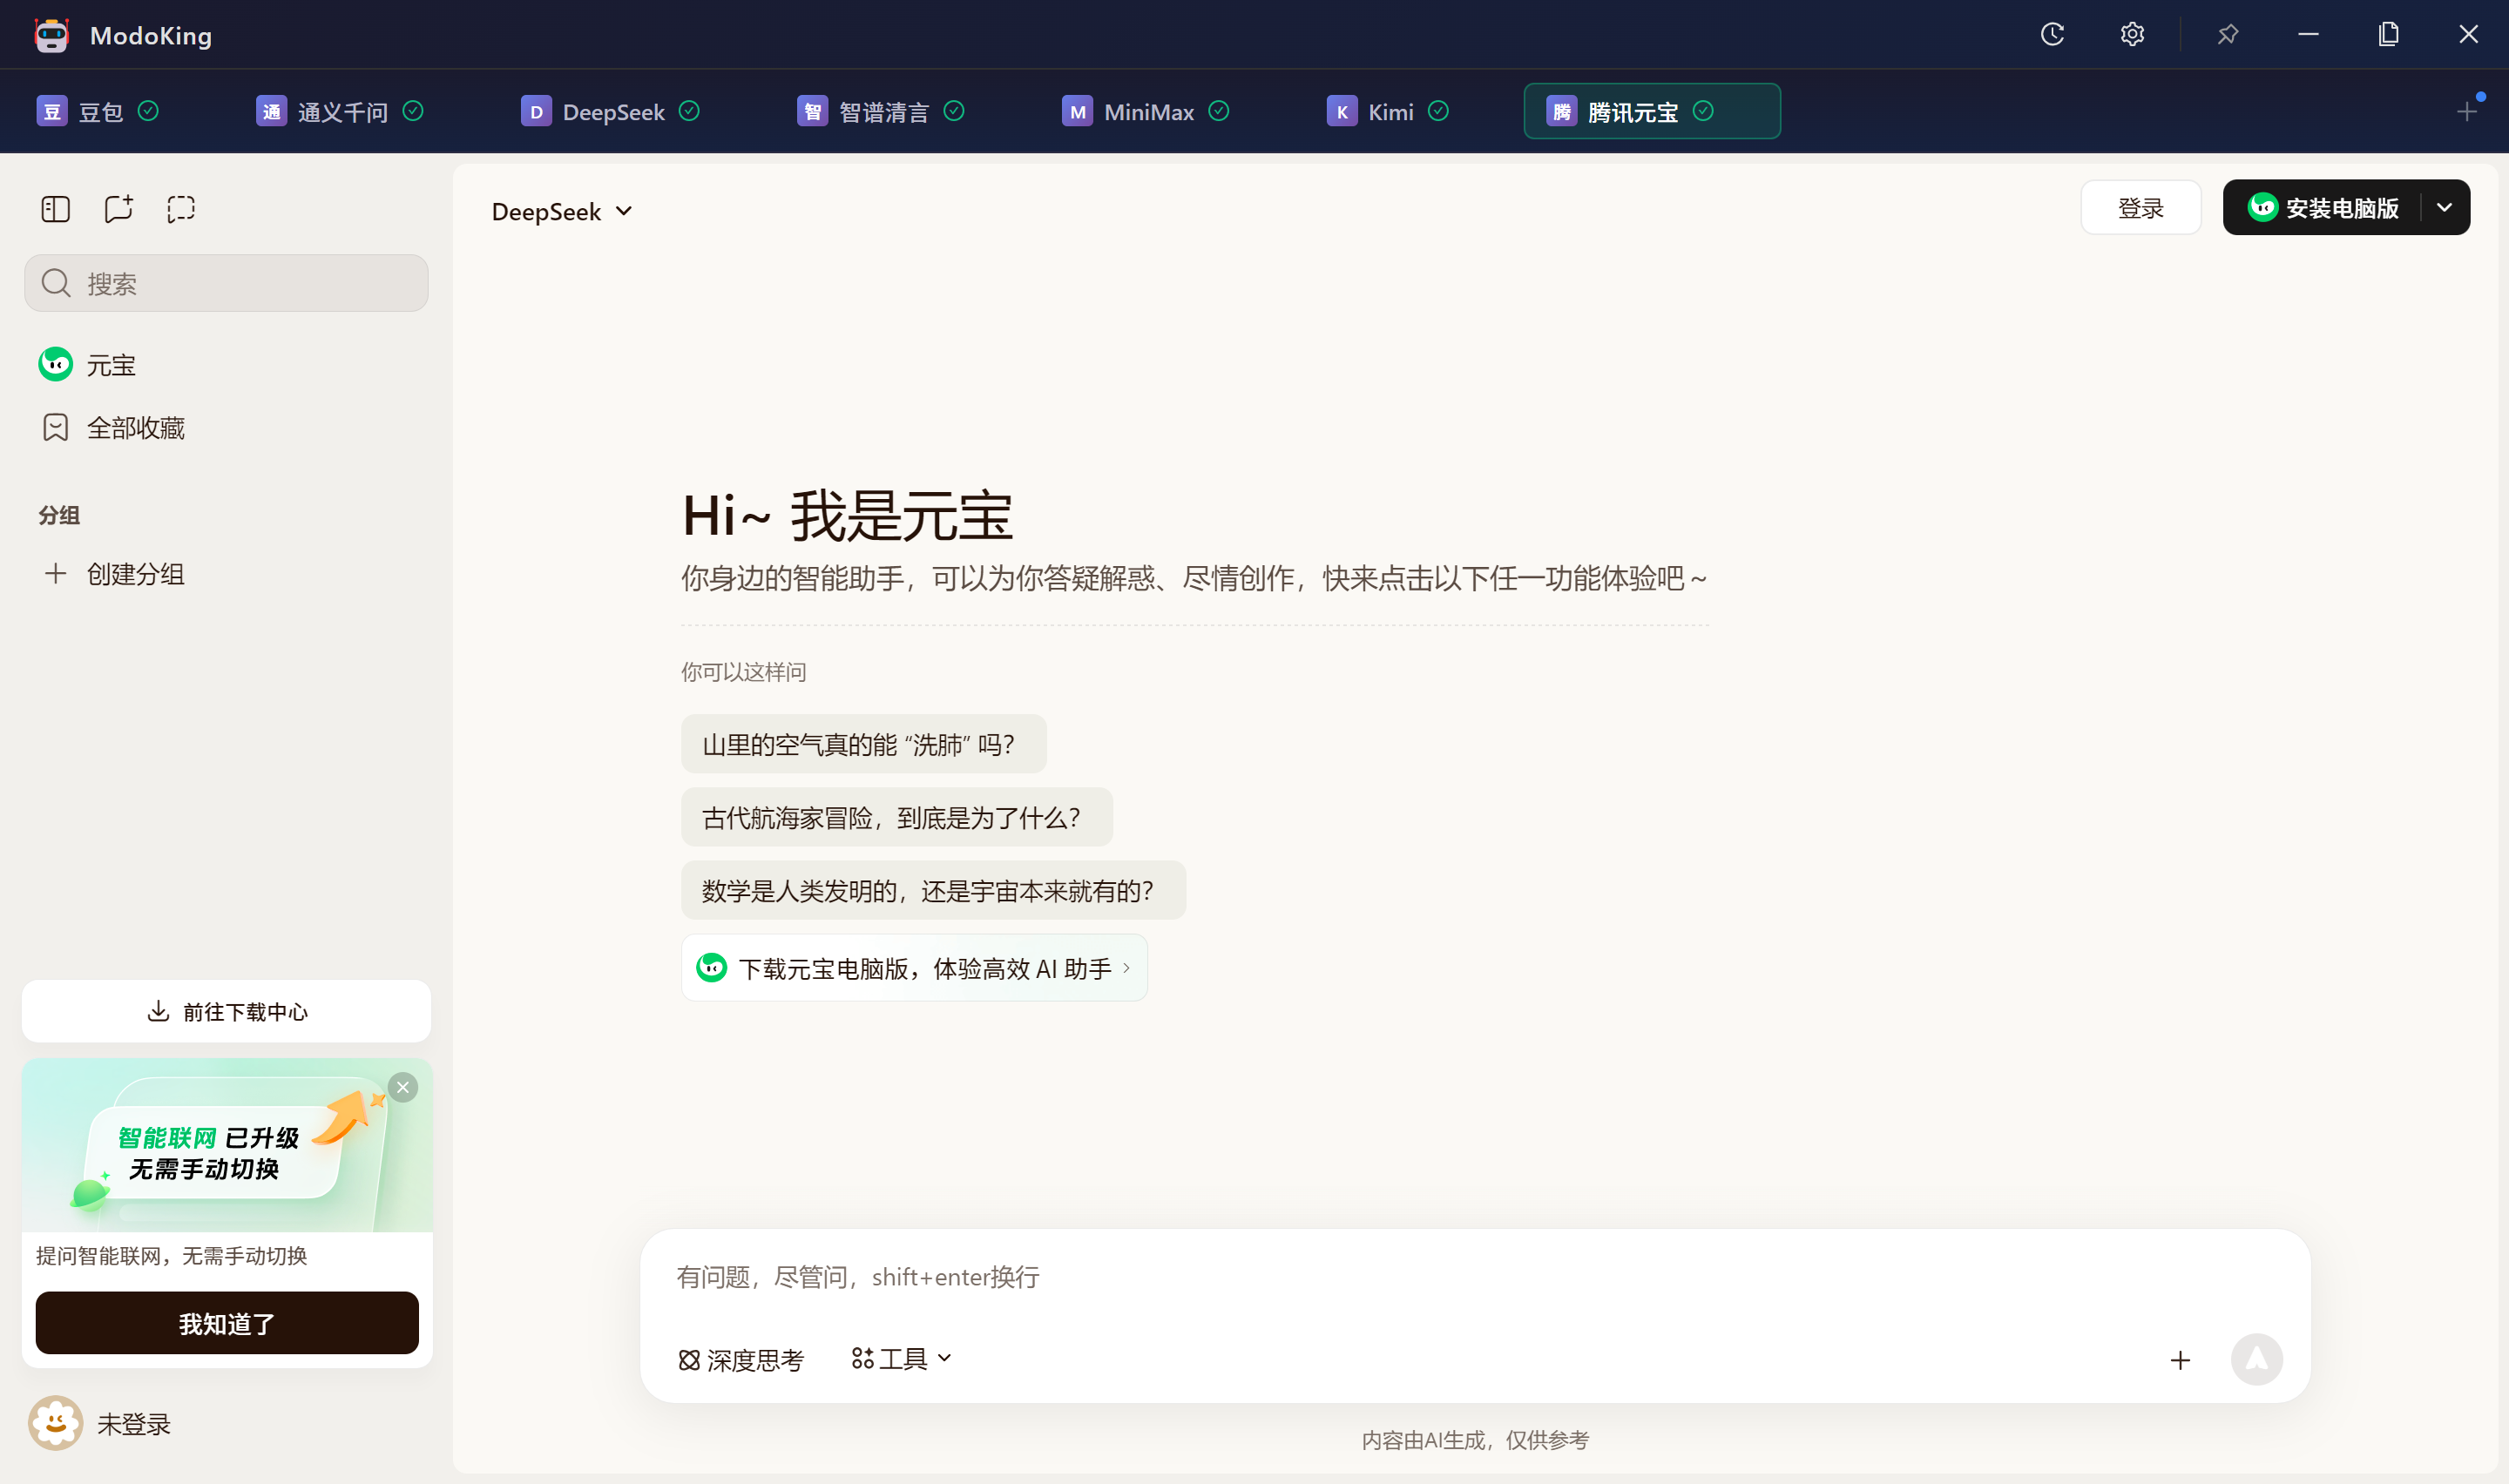This screenshot has height=1484, width=2509.
Task: Add a new AI tab with plus icon
Action: pyautogui.click(x=2467, y=111)
